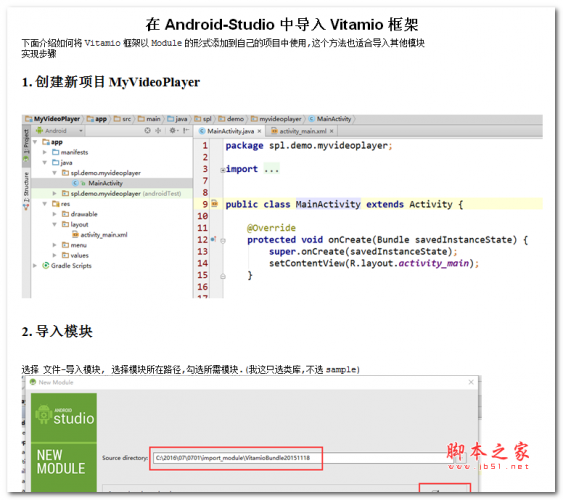Click the collapse-all icon in Project toolbar
This screenshot has height=500, width=563.
[x=158, y=131]
